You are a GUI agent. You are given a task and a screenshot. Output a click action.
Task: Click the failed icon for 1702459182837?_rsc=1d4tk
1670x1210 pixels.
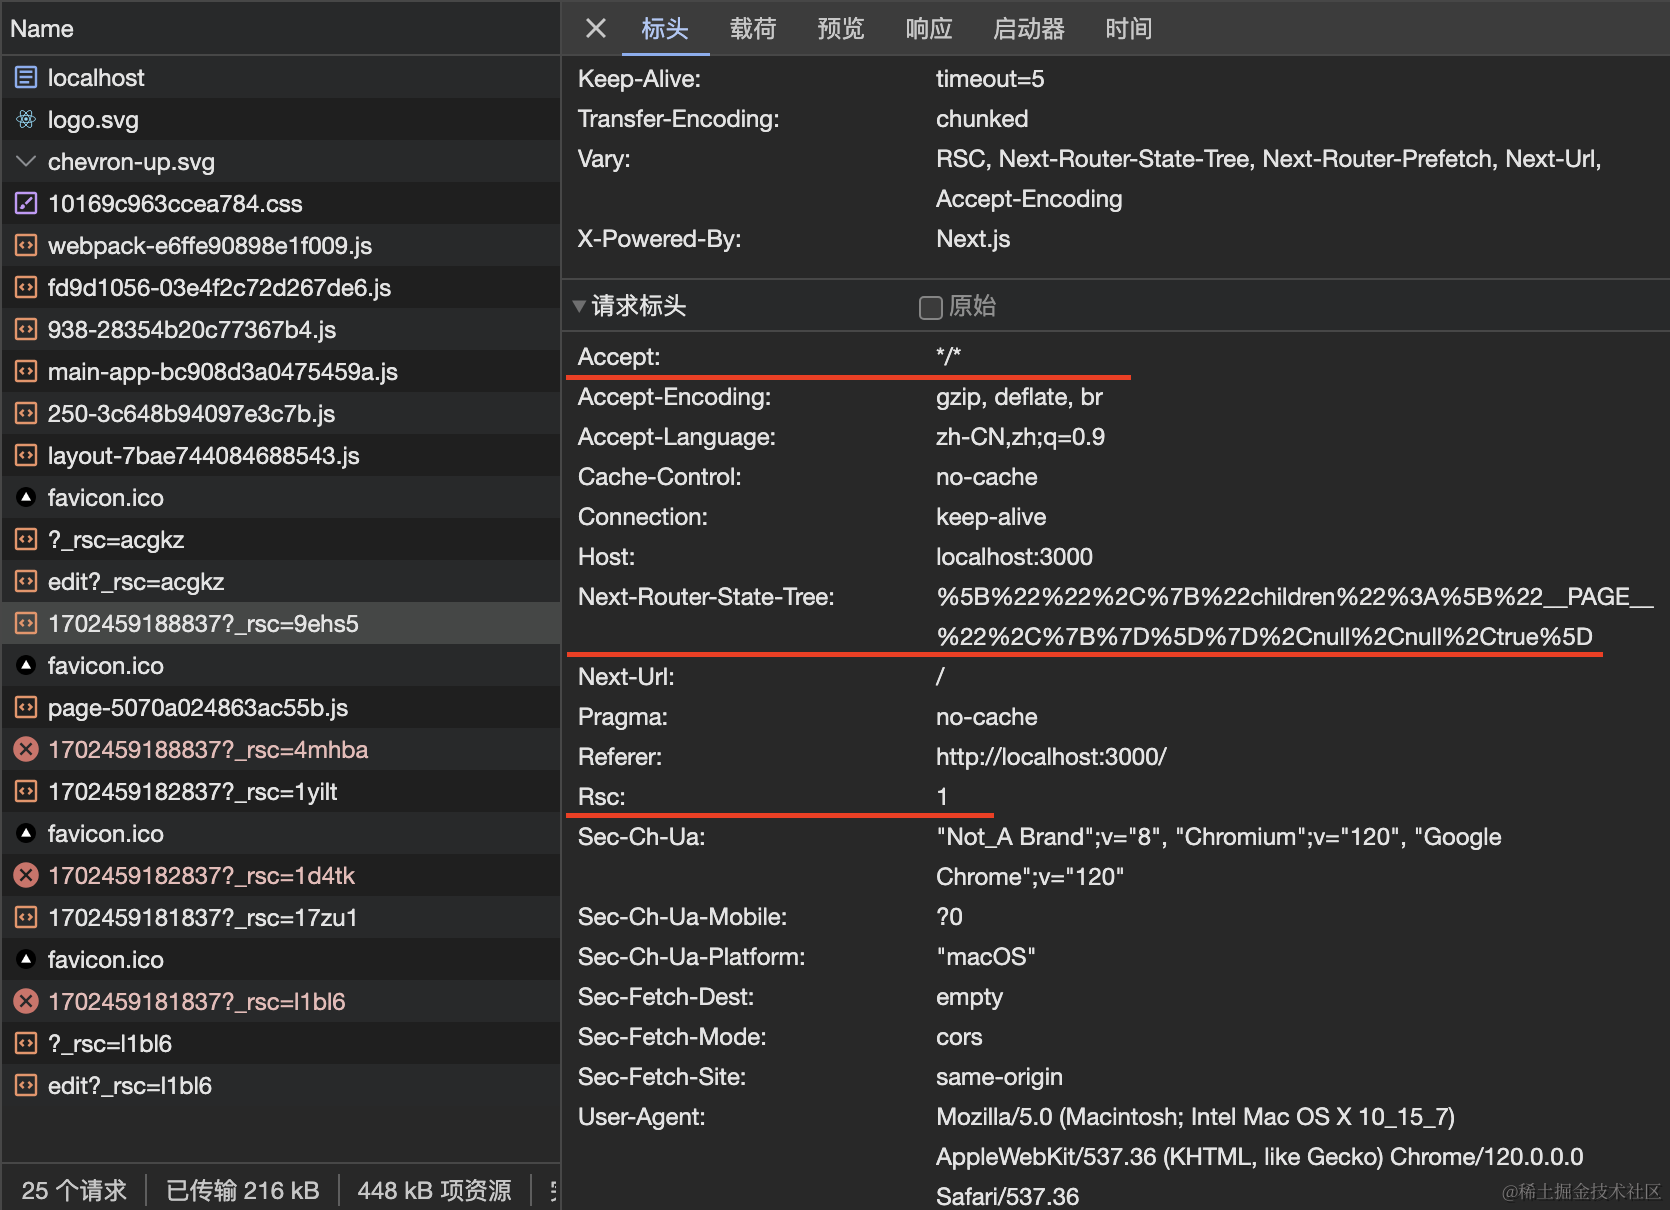(x=26, y=875)
